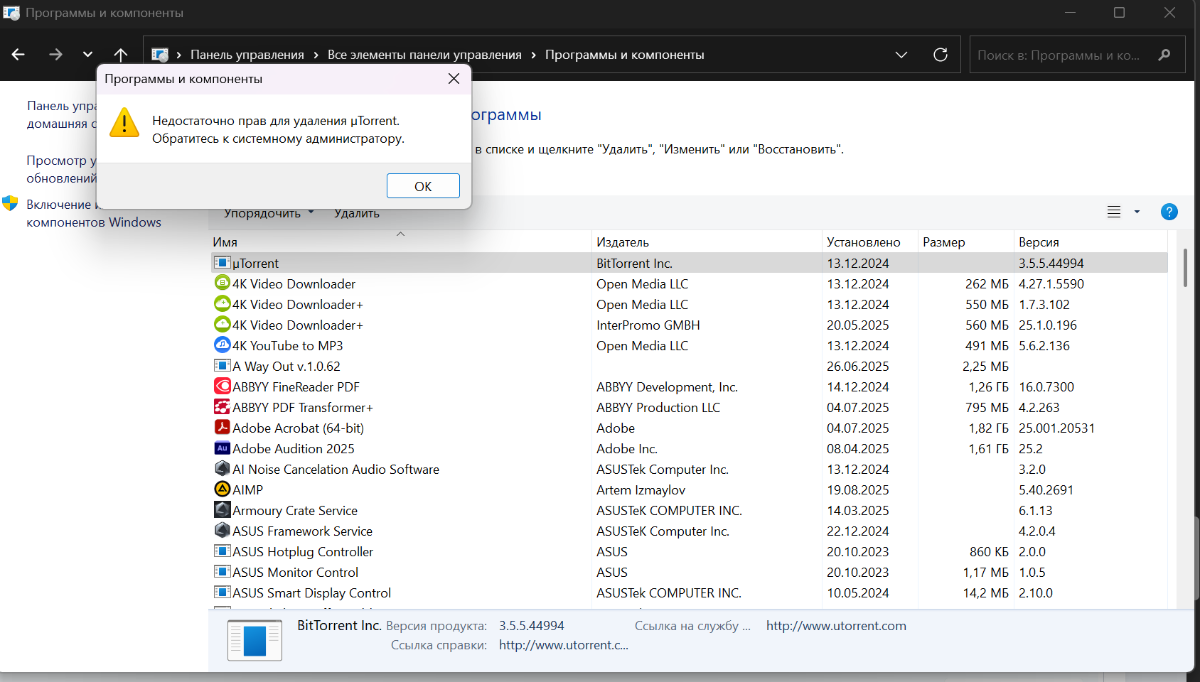Open http://www.utorrent.com support link
Image resolution: width=1200 pixels, height=682 pixels.
click(836, 626)
